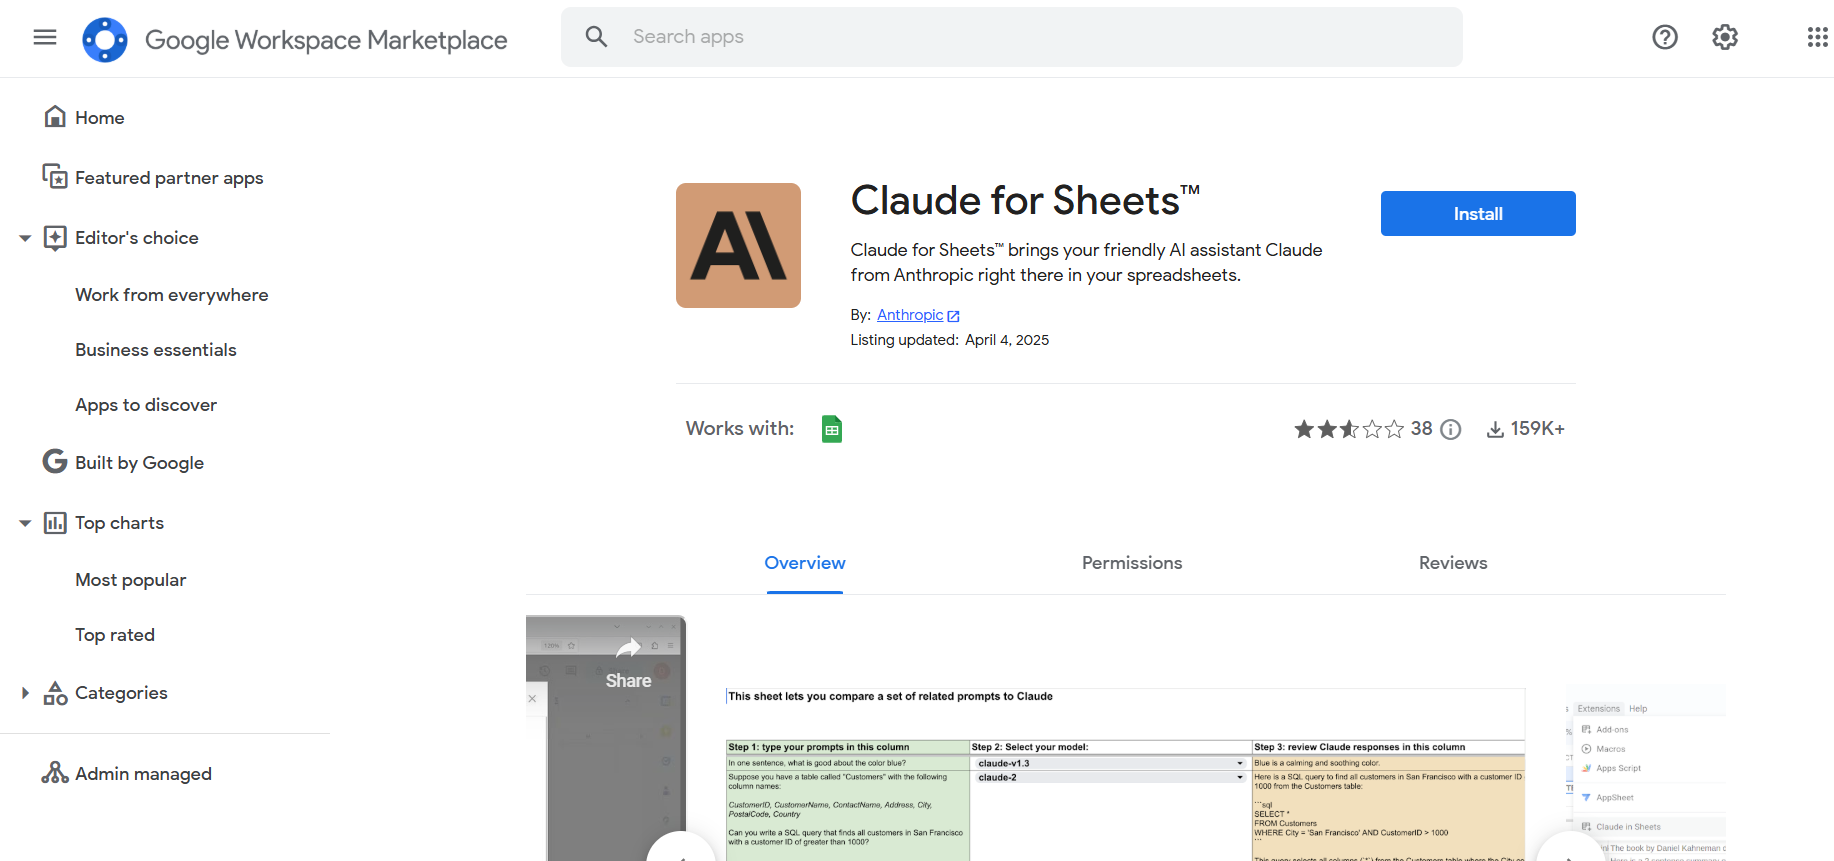The width and height of the screenshot is (1834, 861).
Task: Open Categories list
Action: point(121,693)
